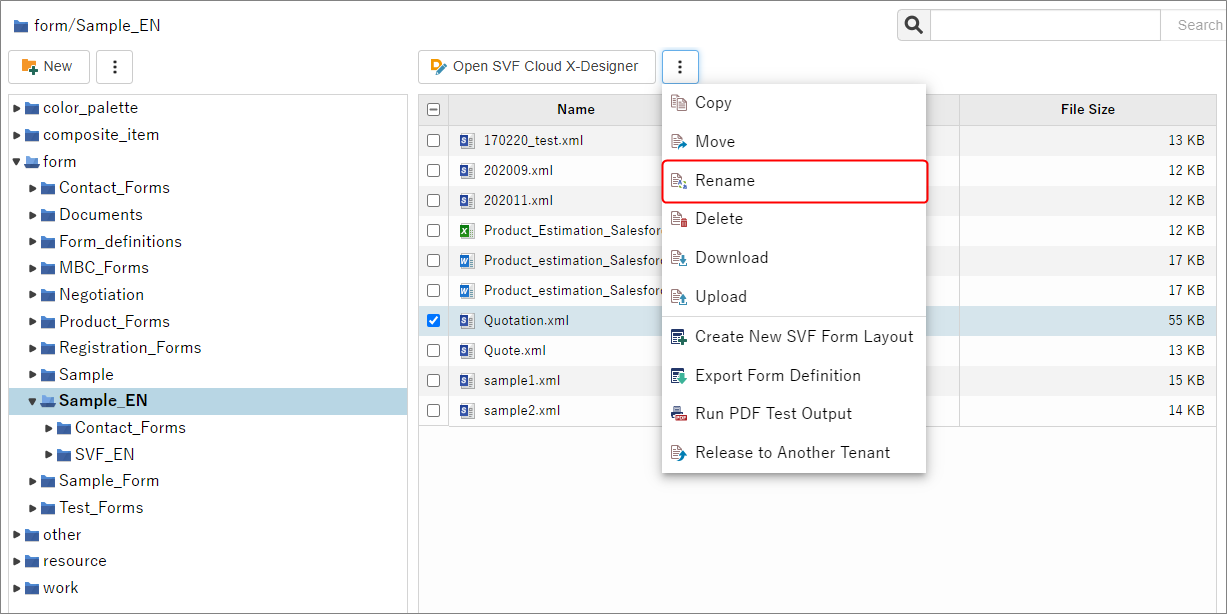Screen dimensions: 1227x614
Task: Click the Export Form Definition icon
Action: (x=679, y=376)
